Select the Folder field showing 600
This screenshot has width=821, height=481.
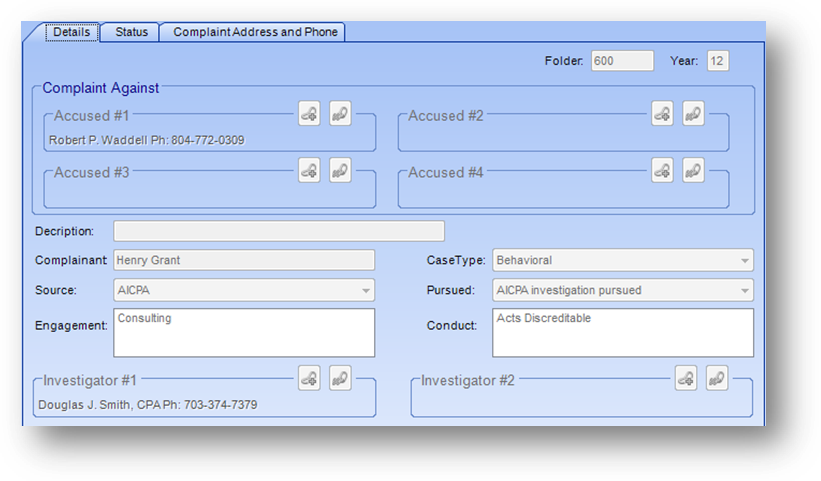point(623,61)
